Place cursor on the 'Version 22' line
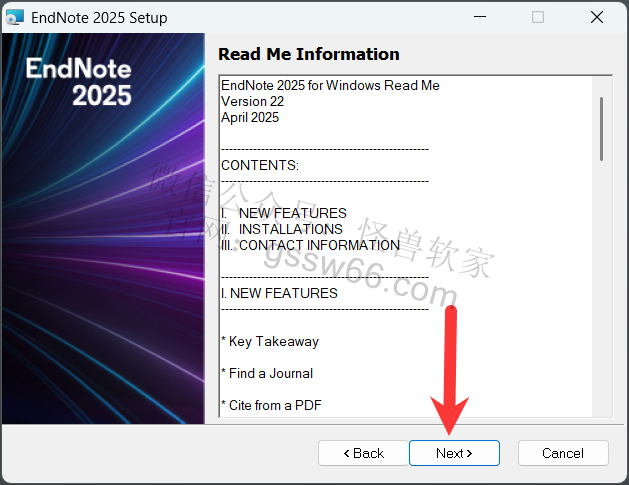The height and width of the screenshot is (485, 629). coord(252,101)
